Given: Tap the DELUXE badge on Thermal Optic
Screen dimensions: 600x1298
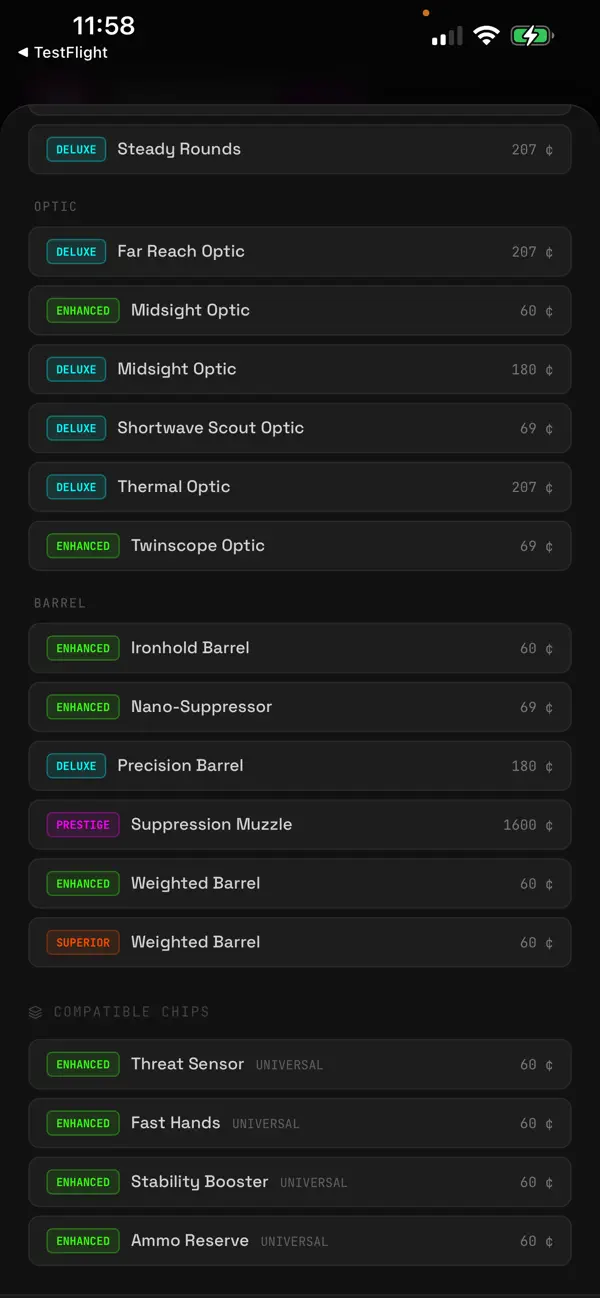Looking at the screenshot, I should tap(76, 487).
